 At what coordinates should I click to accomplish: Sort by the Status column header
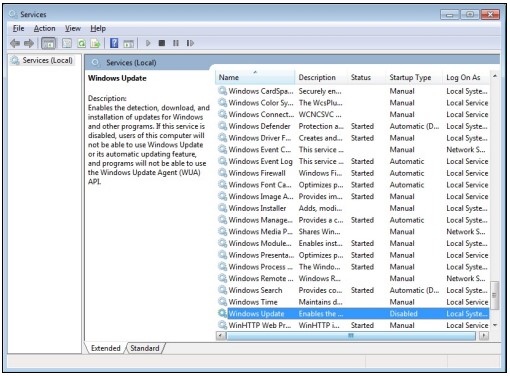click(x=367, y=77)
